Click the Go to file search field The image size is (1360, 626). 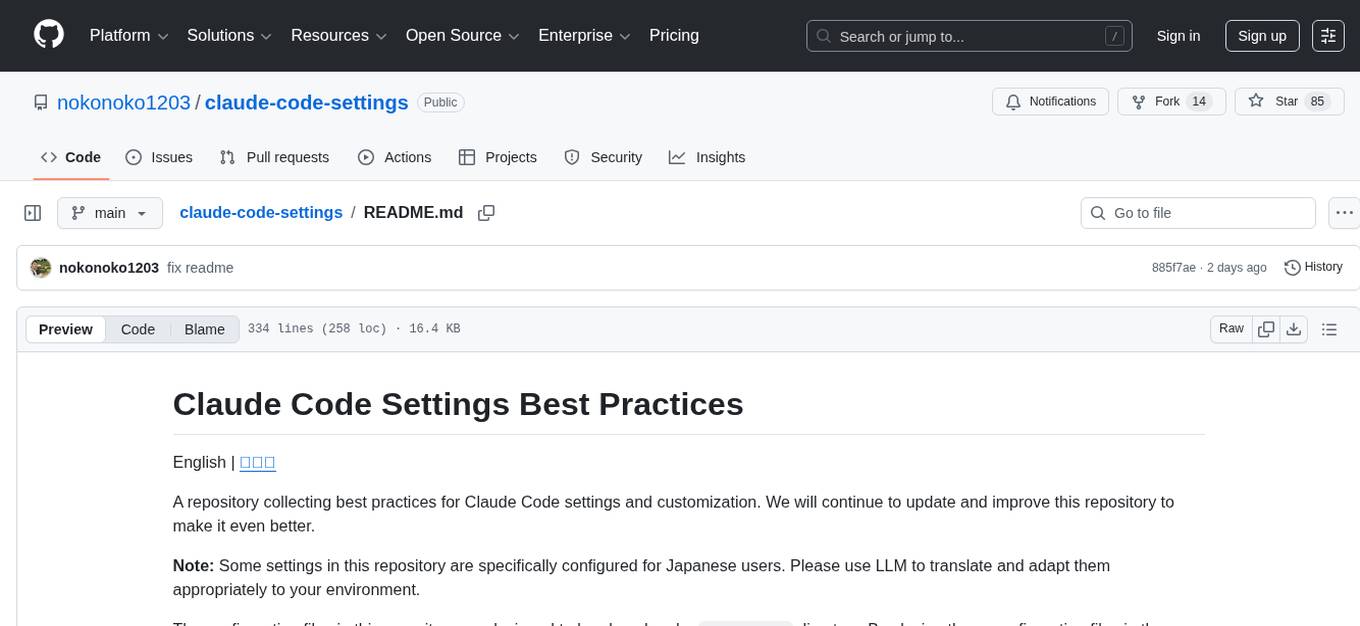tap(1197, 212)
